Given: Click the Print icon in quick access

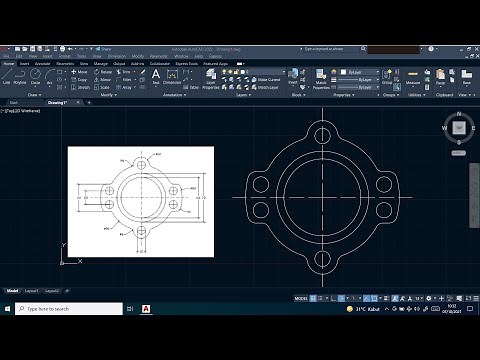Looking at the screenshot, I should coord(62,49).
